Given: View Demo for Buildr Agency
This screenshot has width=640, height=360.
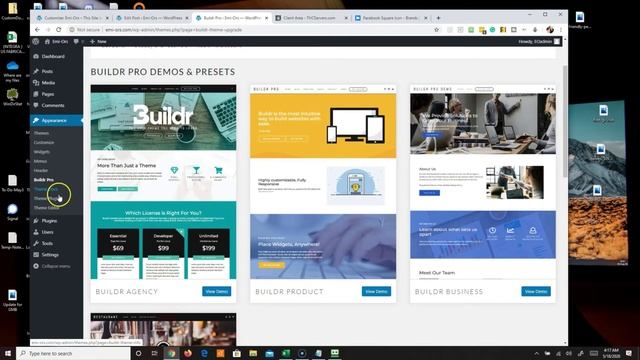Looking at the screenshot, I should pos(216,291).
